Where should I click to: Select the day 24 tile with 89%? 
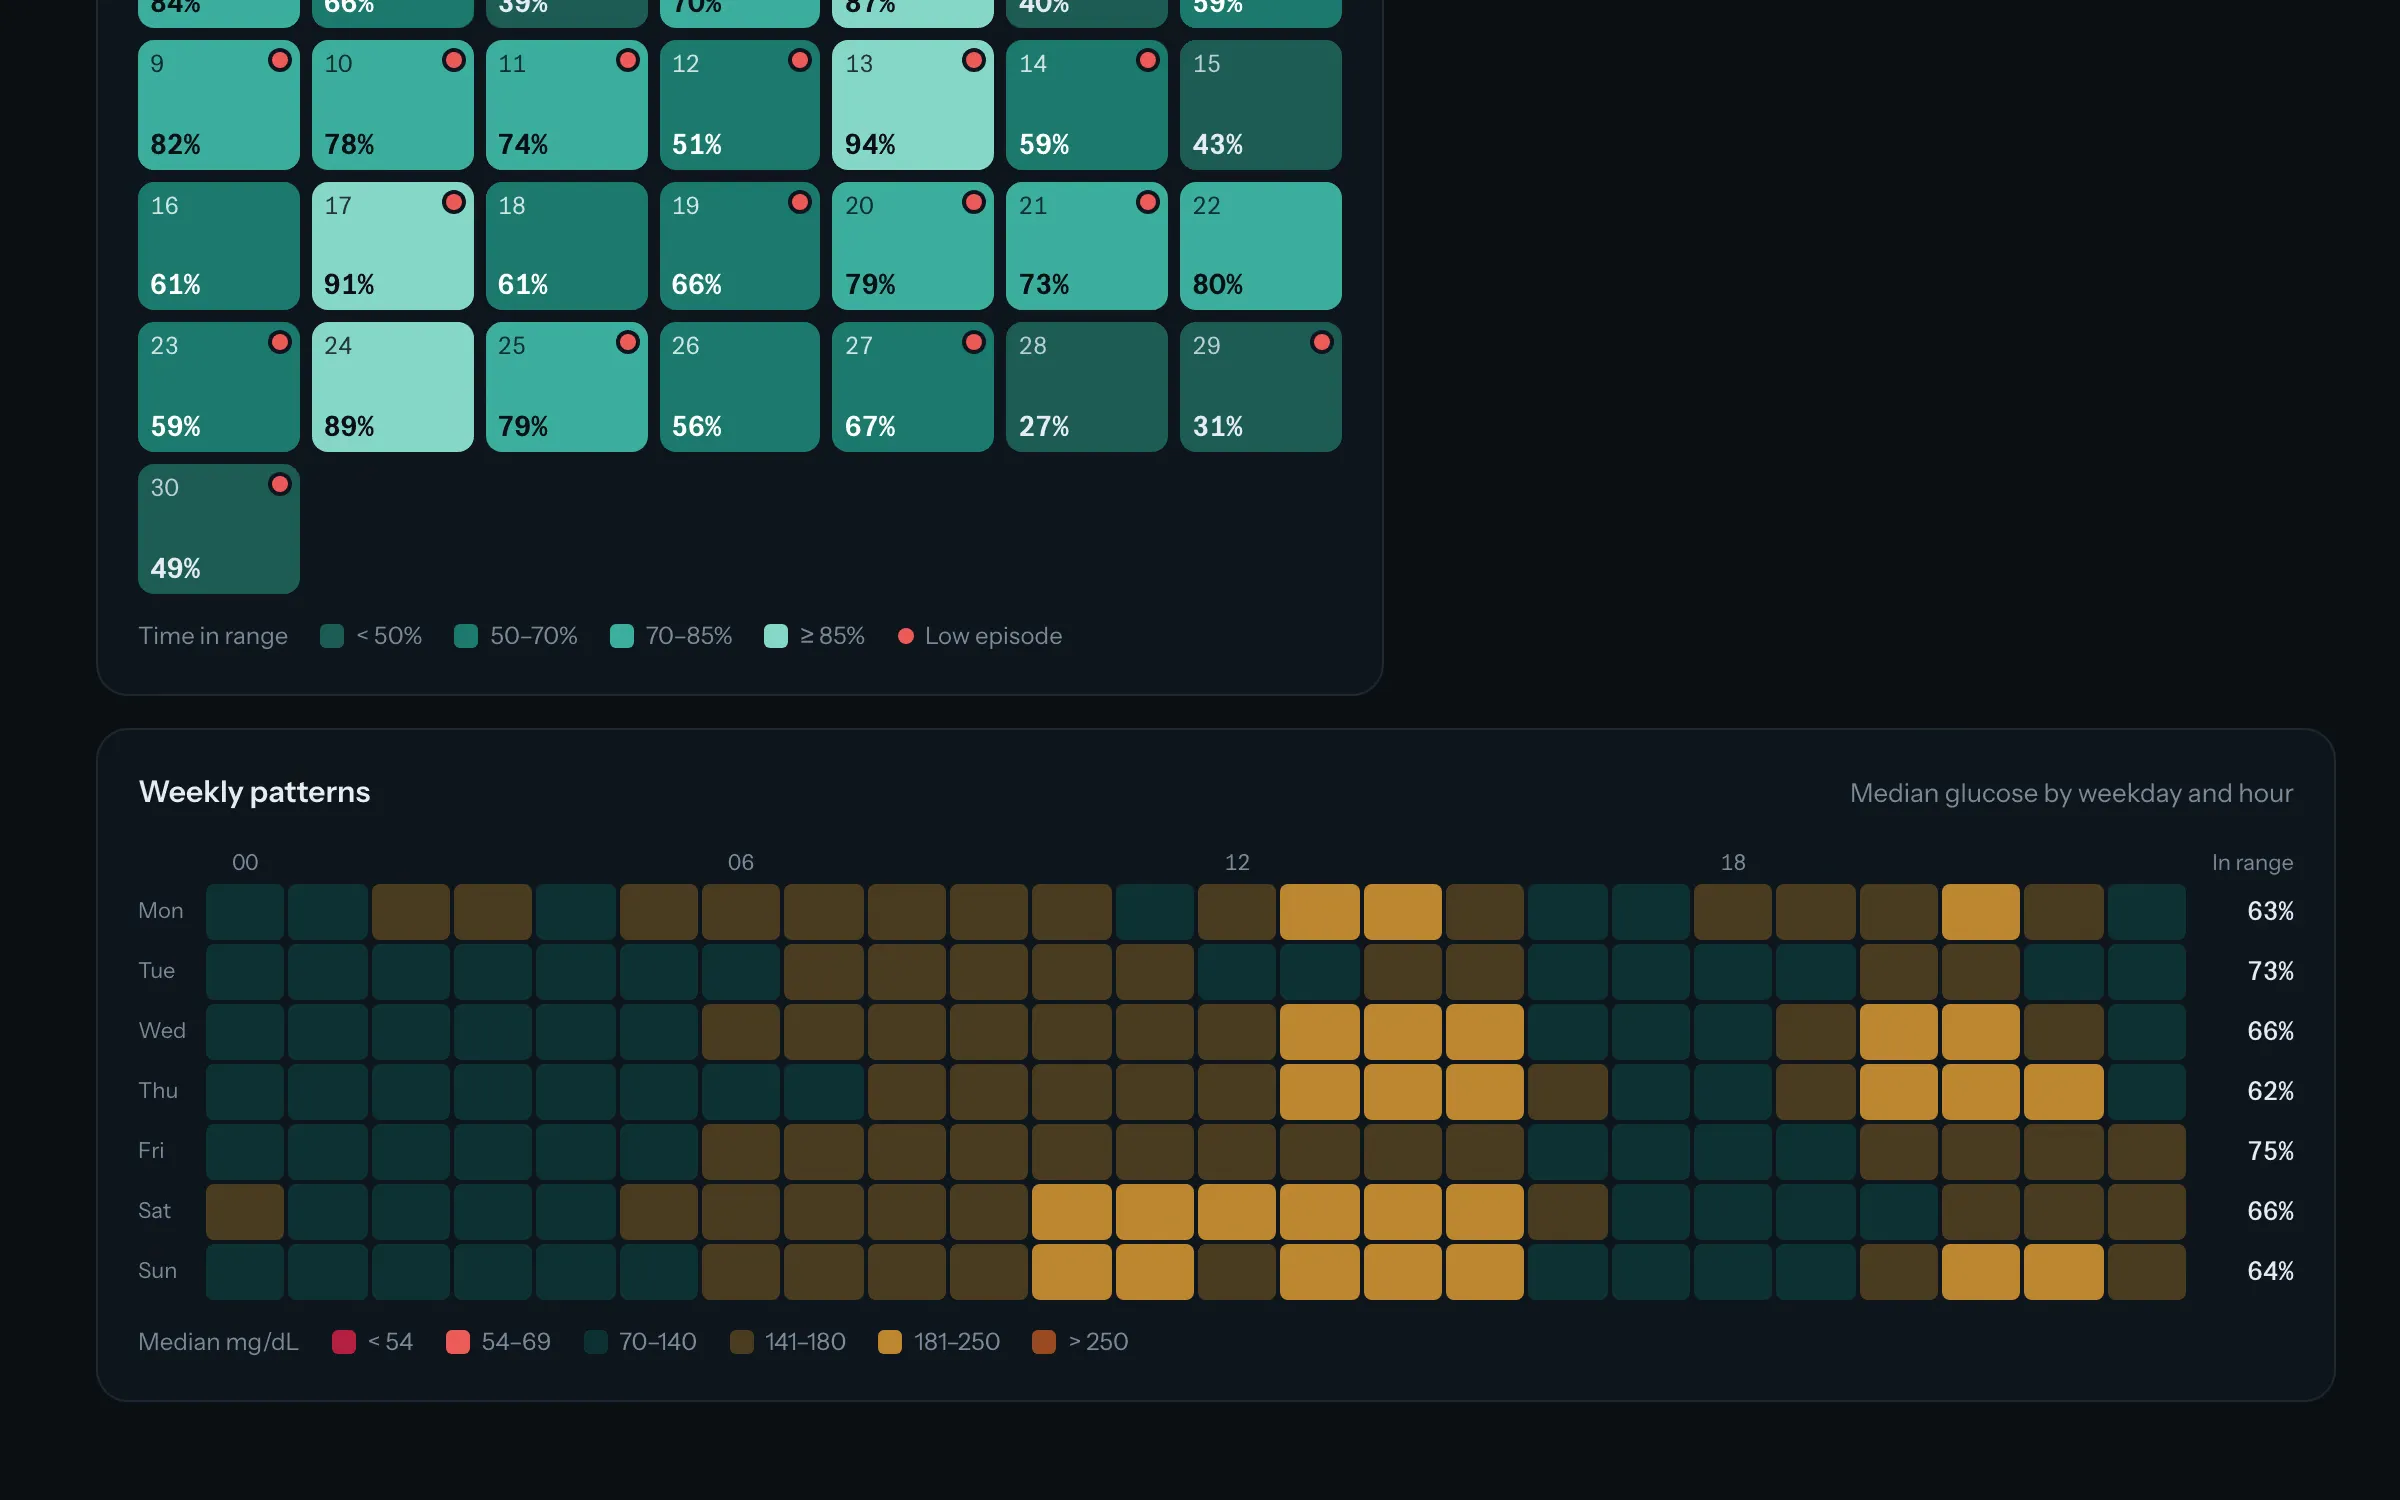point(392,387)
